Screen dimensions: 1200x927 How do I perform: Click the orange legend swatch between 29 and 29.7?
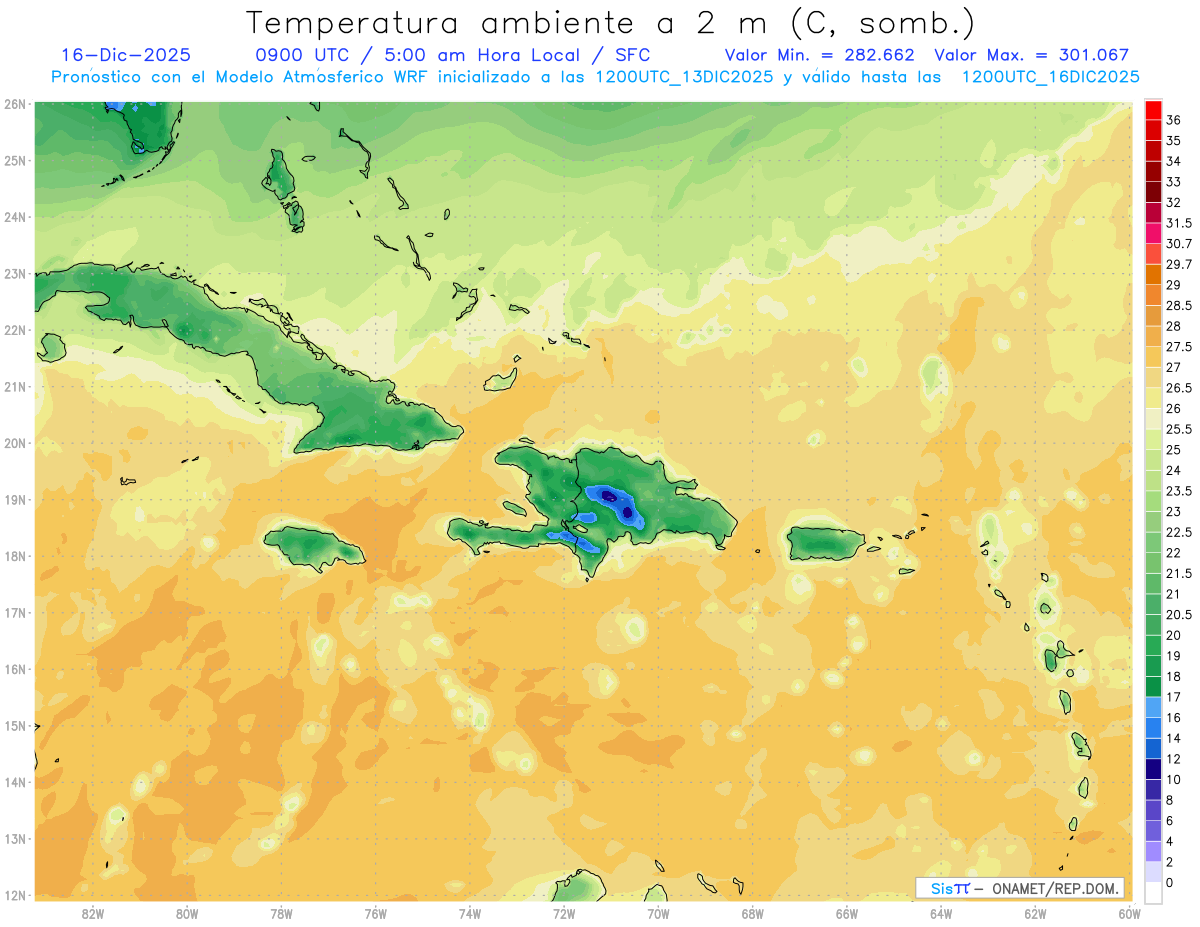(1153, 274)
